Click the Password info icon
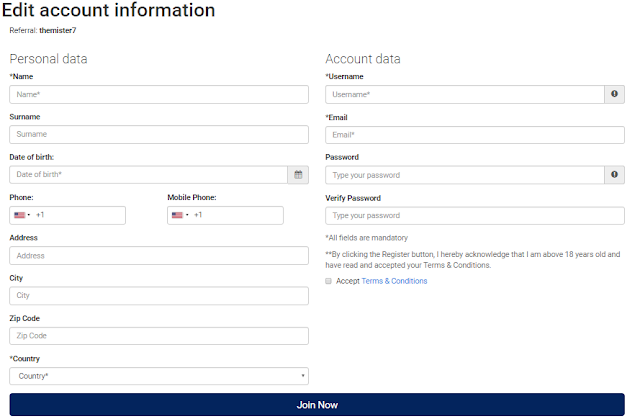The height and width of the screenshot is (419, 640). click(614, 175)
